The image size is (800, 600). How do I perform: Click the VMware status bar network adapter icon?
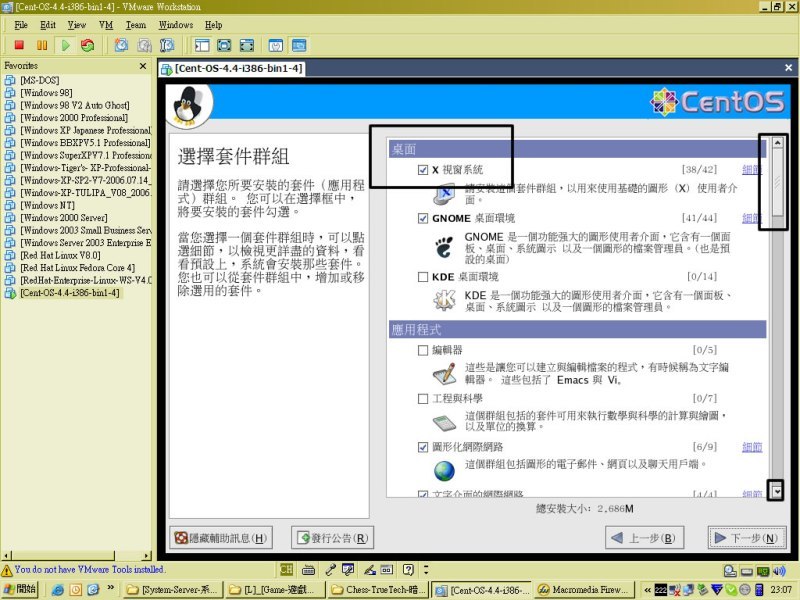click(763, 571)
